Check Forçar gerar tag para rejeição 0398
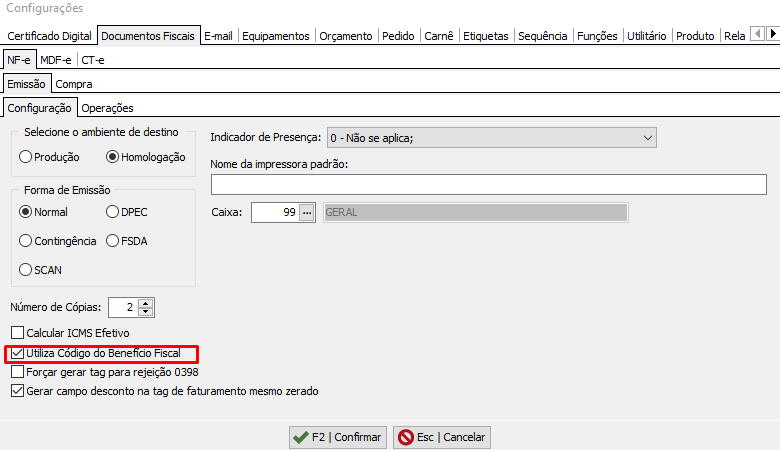Viewport: 780px width, 450px height. (17, 372)
